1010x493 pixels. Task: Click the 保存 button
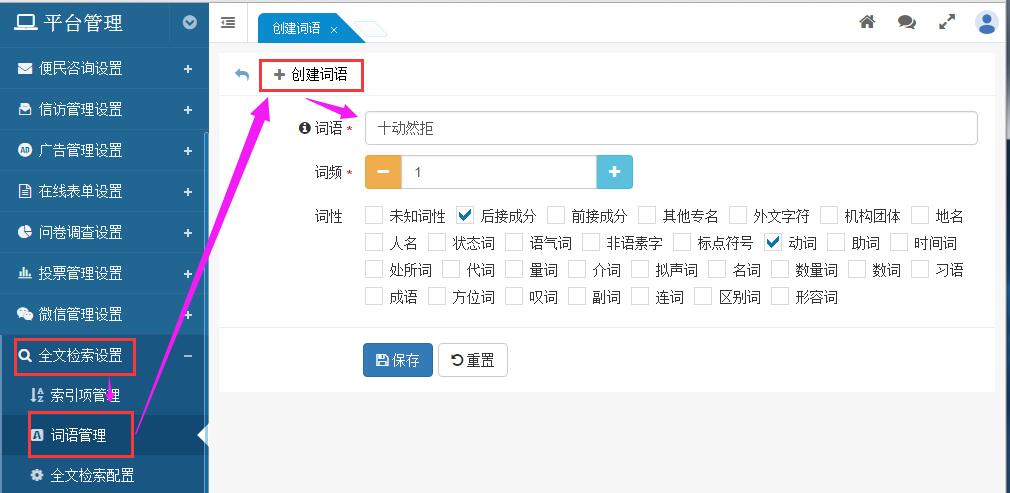pos(398,360)
